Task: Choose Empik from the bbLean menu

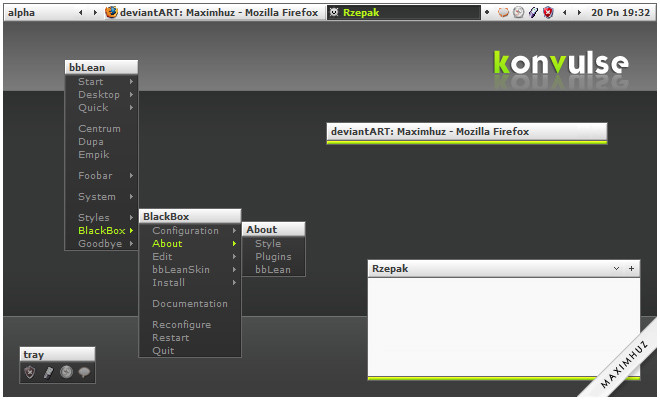Action: (101, 155)
